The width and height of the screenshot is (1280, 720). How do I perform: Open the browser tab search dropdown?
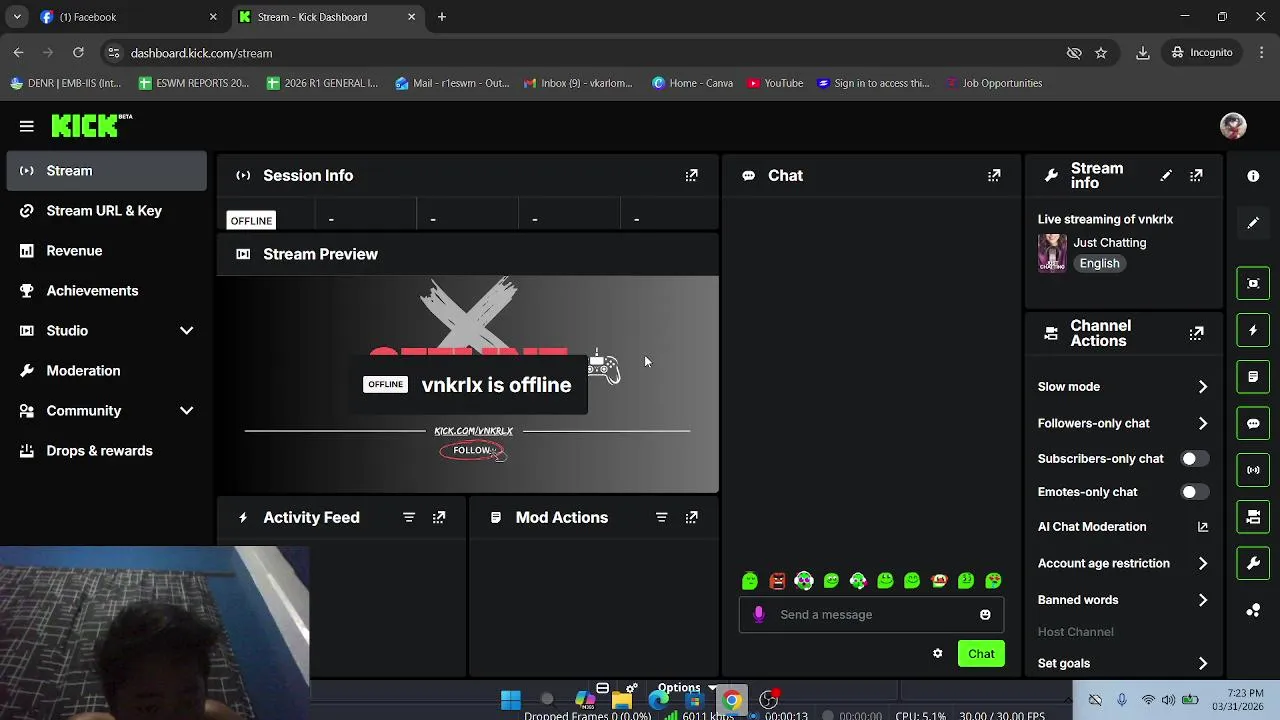coord(17,17)
